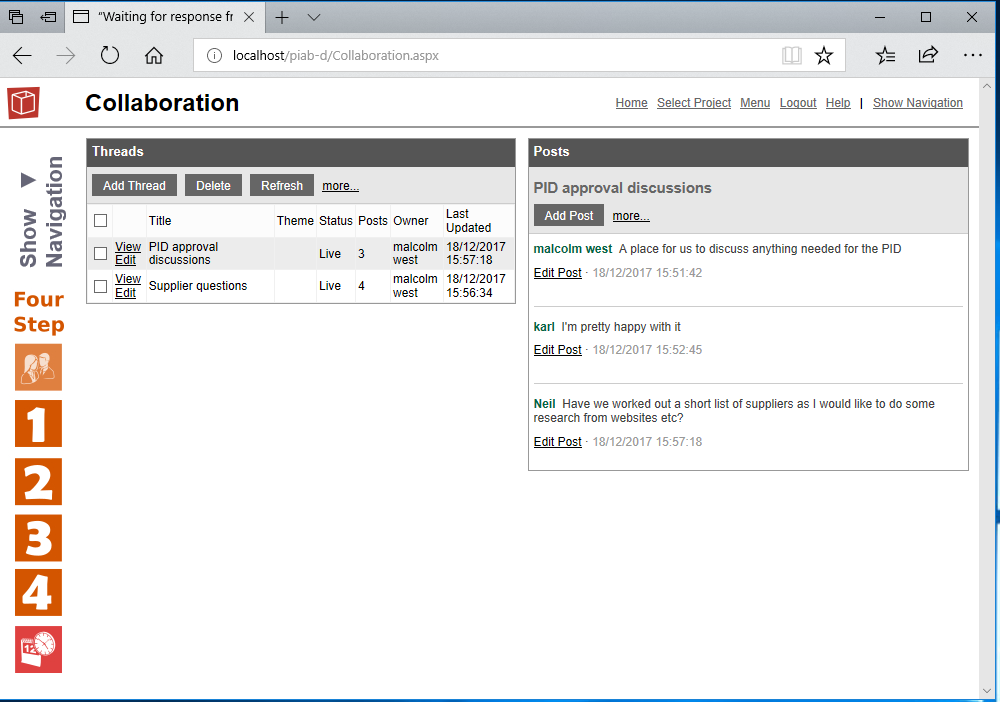1000x702 pixels.
Task: Click Edit Post under karl's post
Action: (557, 350)
